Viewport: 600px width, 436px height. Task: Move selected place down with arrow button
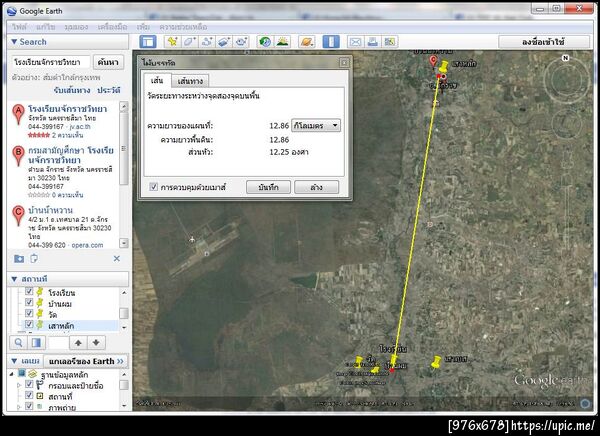96,343
